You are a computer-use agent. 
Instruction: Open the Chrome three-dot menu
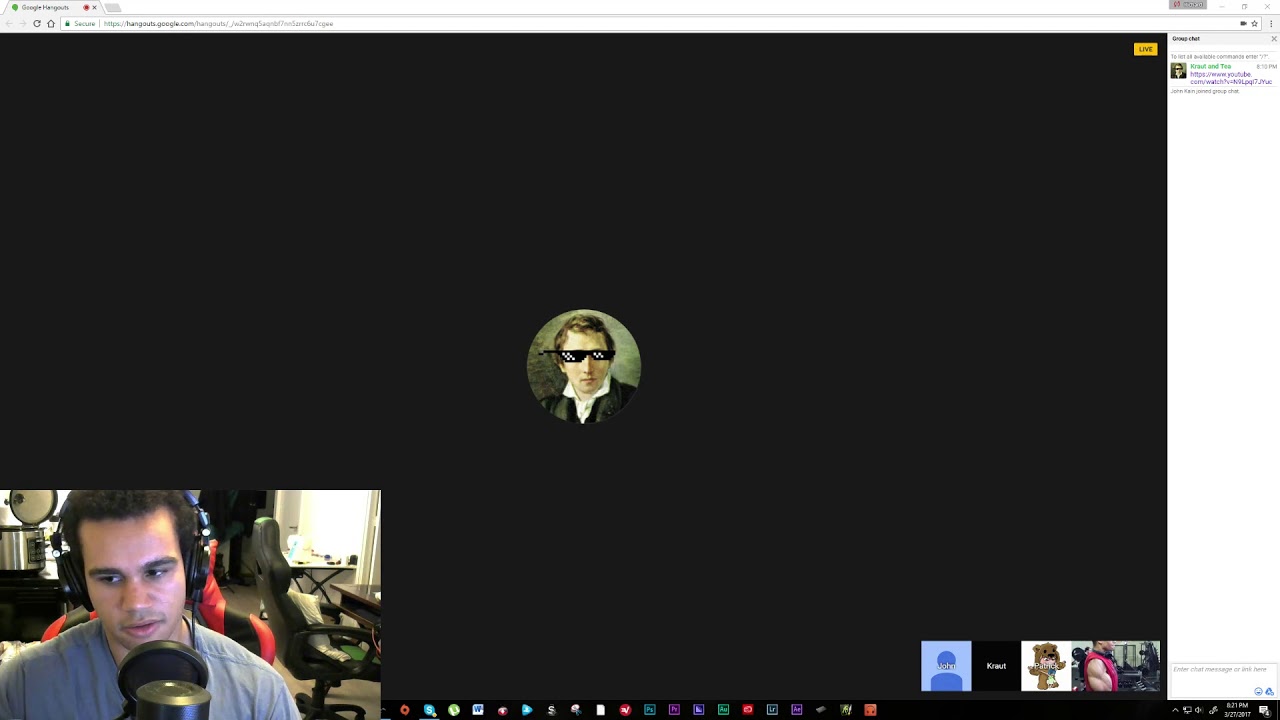(1271, 23)
